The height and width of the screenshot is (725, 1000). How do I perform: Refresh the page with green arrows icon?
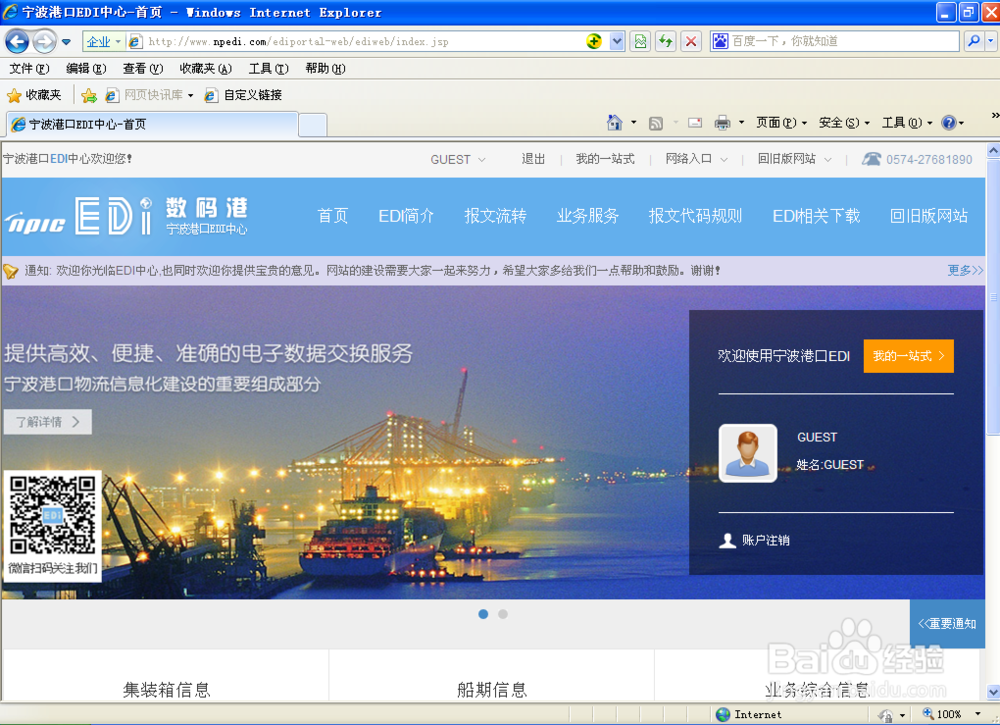pos(666,41)
